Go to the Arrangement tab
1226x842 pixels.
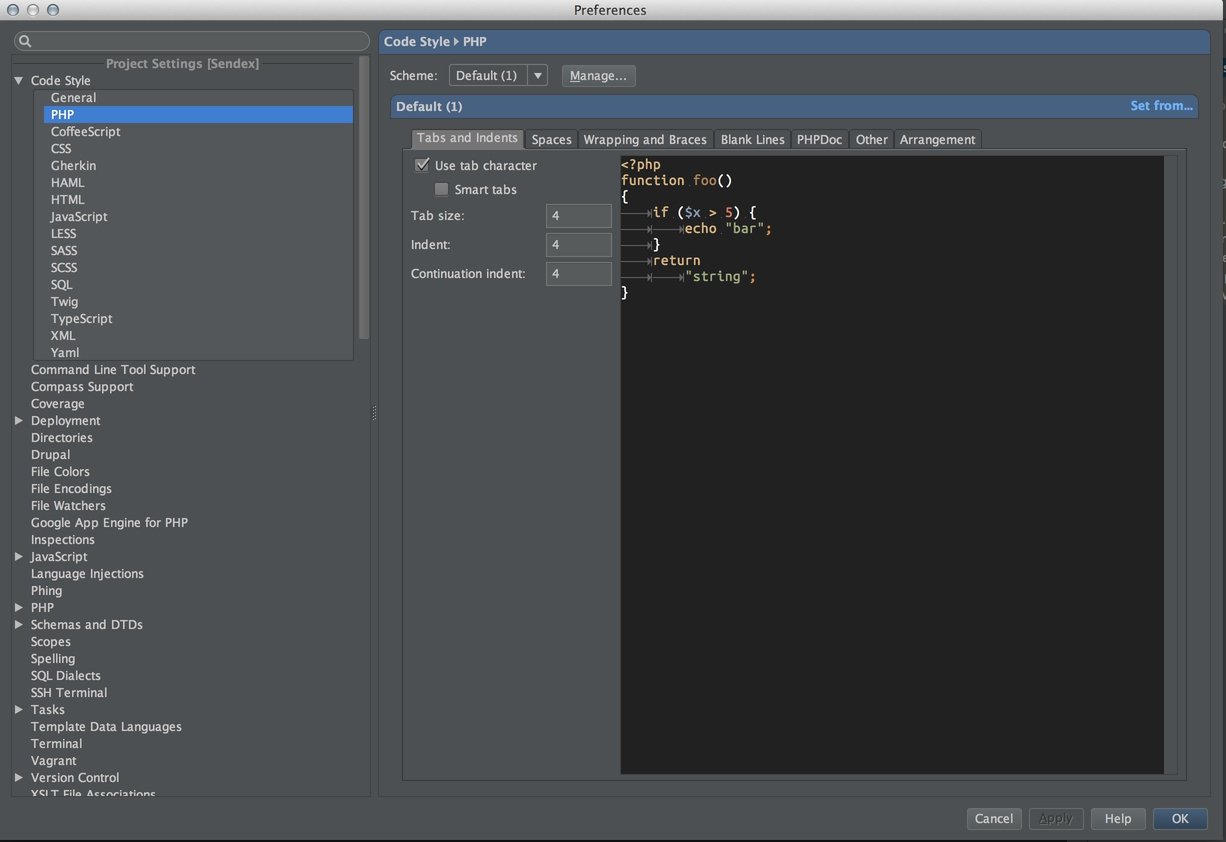[x=937, y=140]
